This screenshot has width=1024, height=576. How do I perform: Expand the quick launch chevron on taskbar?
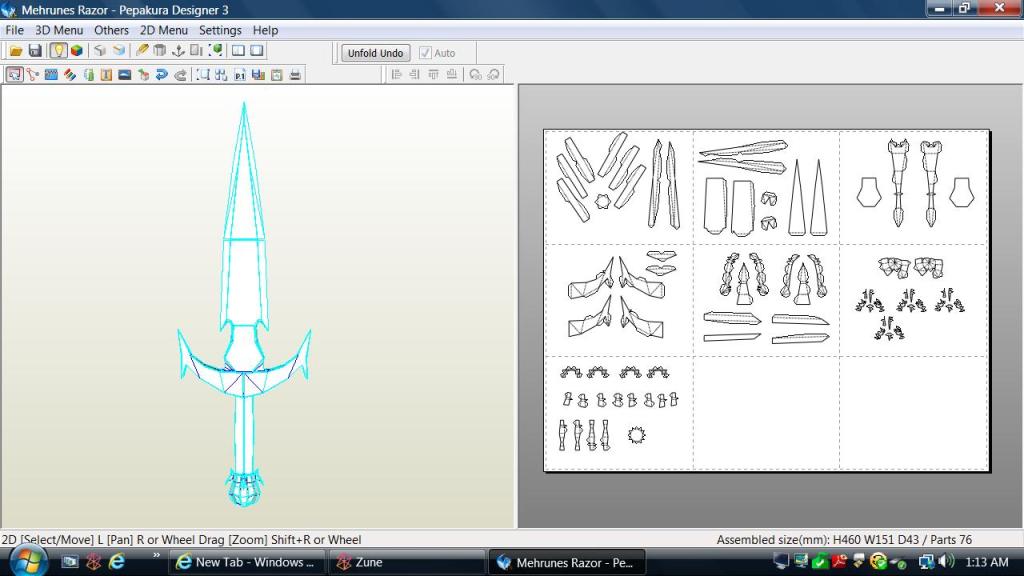tap(157, 556)
